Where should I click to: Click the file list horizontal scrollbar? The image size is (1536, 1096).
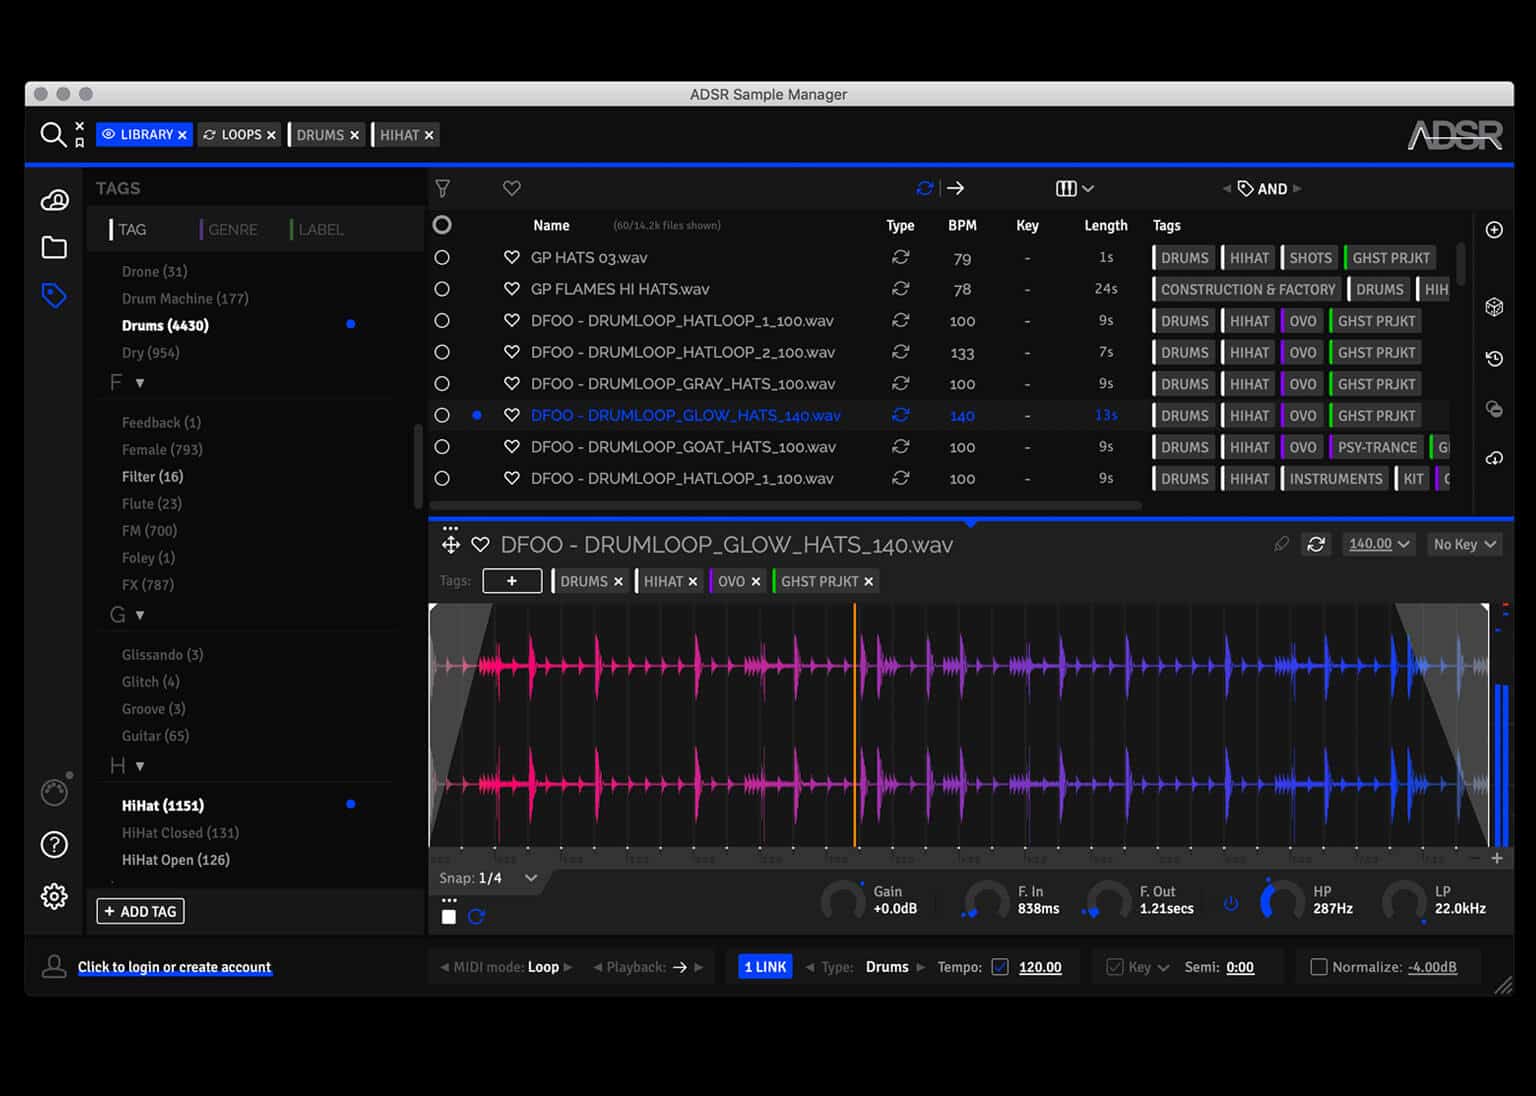[x=786, y=506]
